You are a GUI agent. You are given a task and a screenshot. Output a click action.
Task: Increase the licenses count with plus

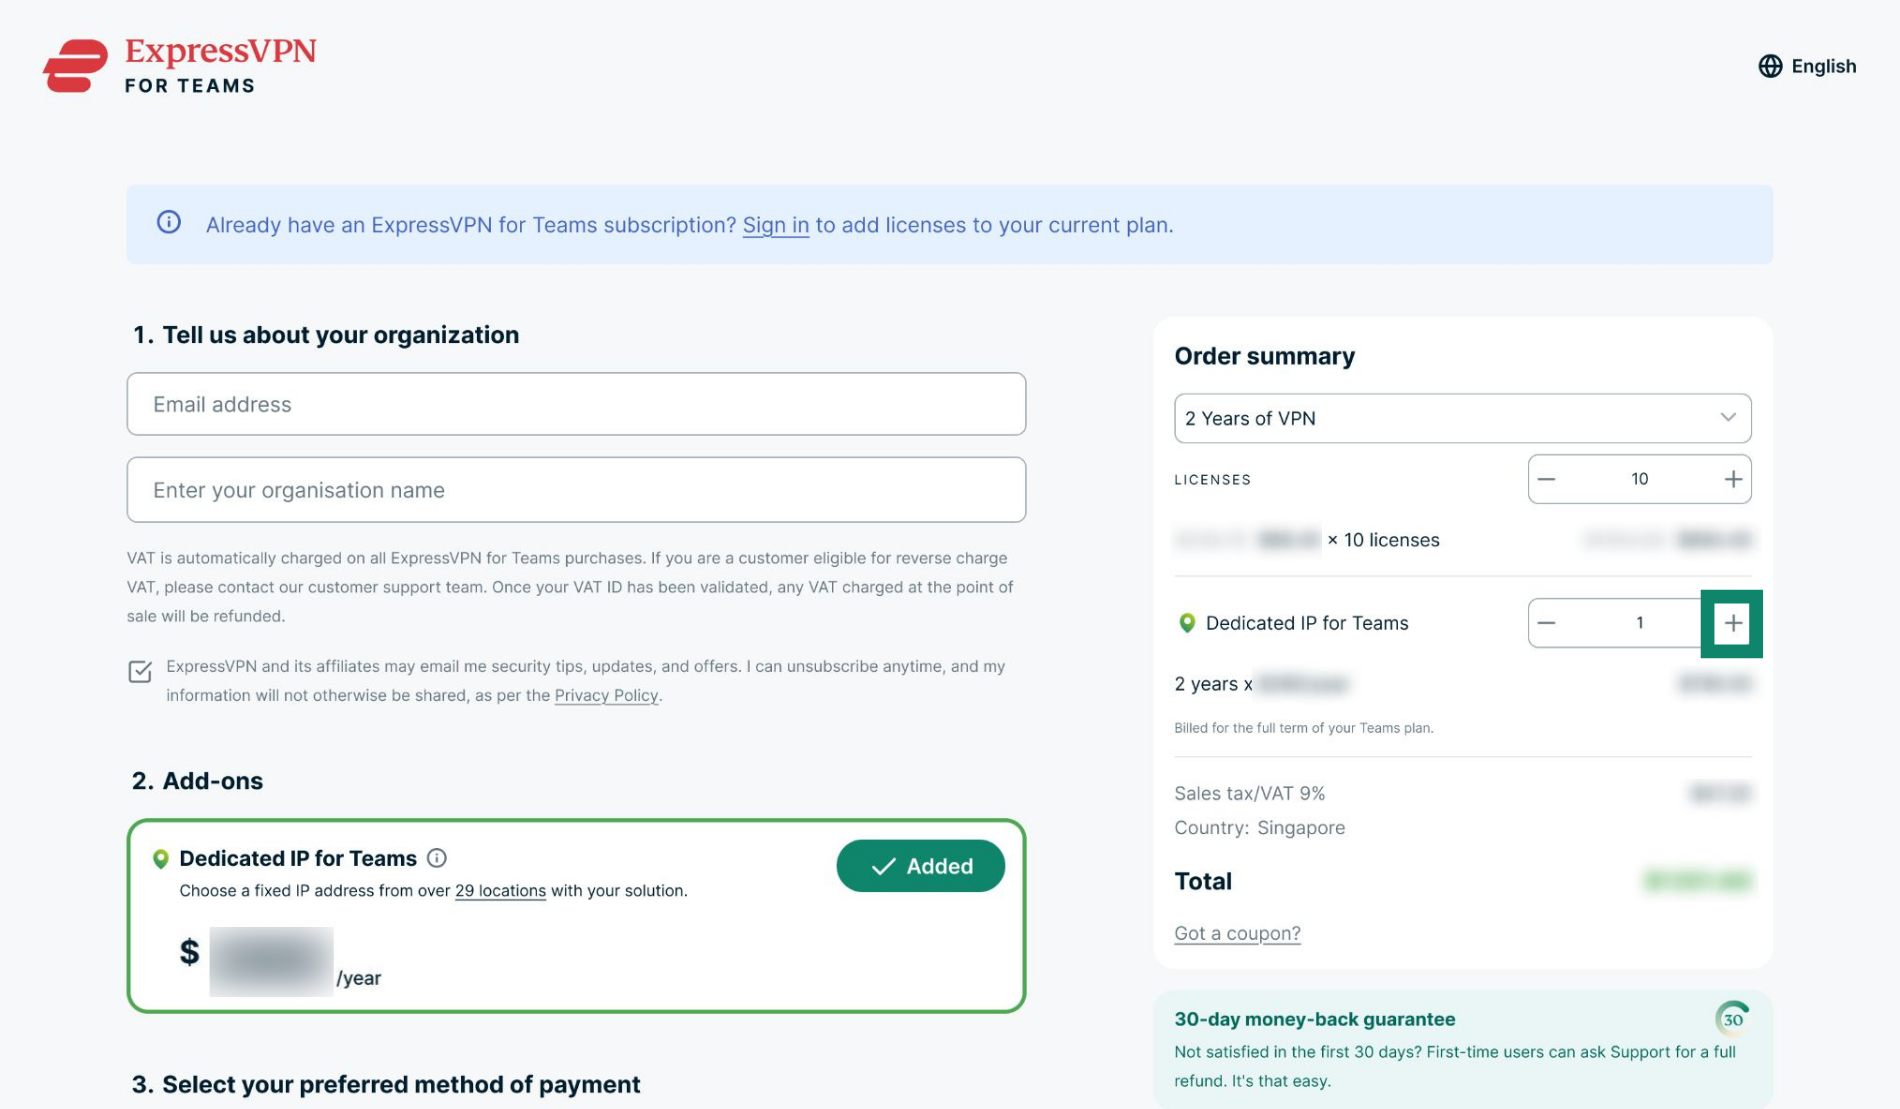(1733, 479)
